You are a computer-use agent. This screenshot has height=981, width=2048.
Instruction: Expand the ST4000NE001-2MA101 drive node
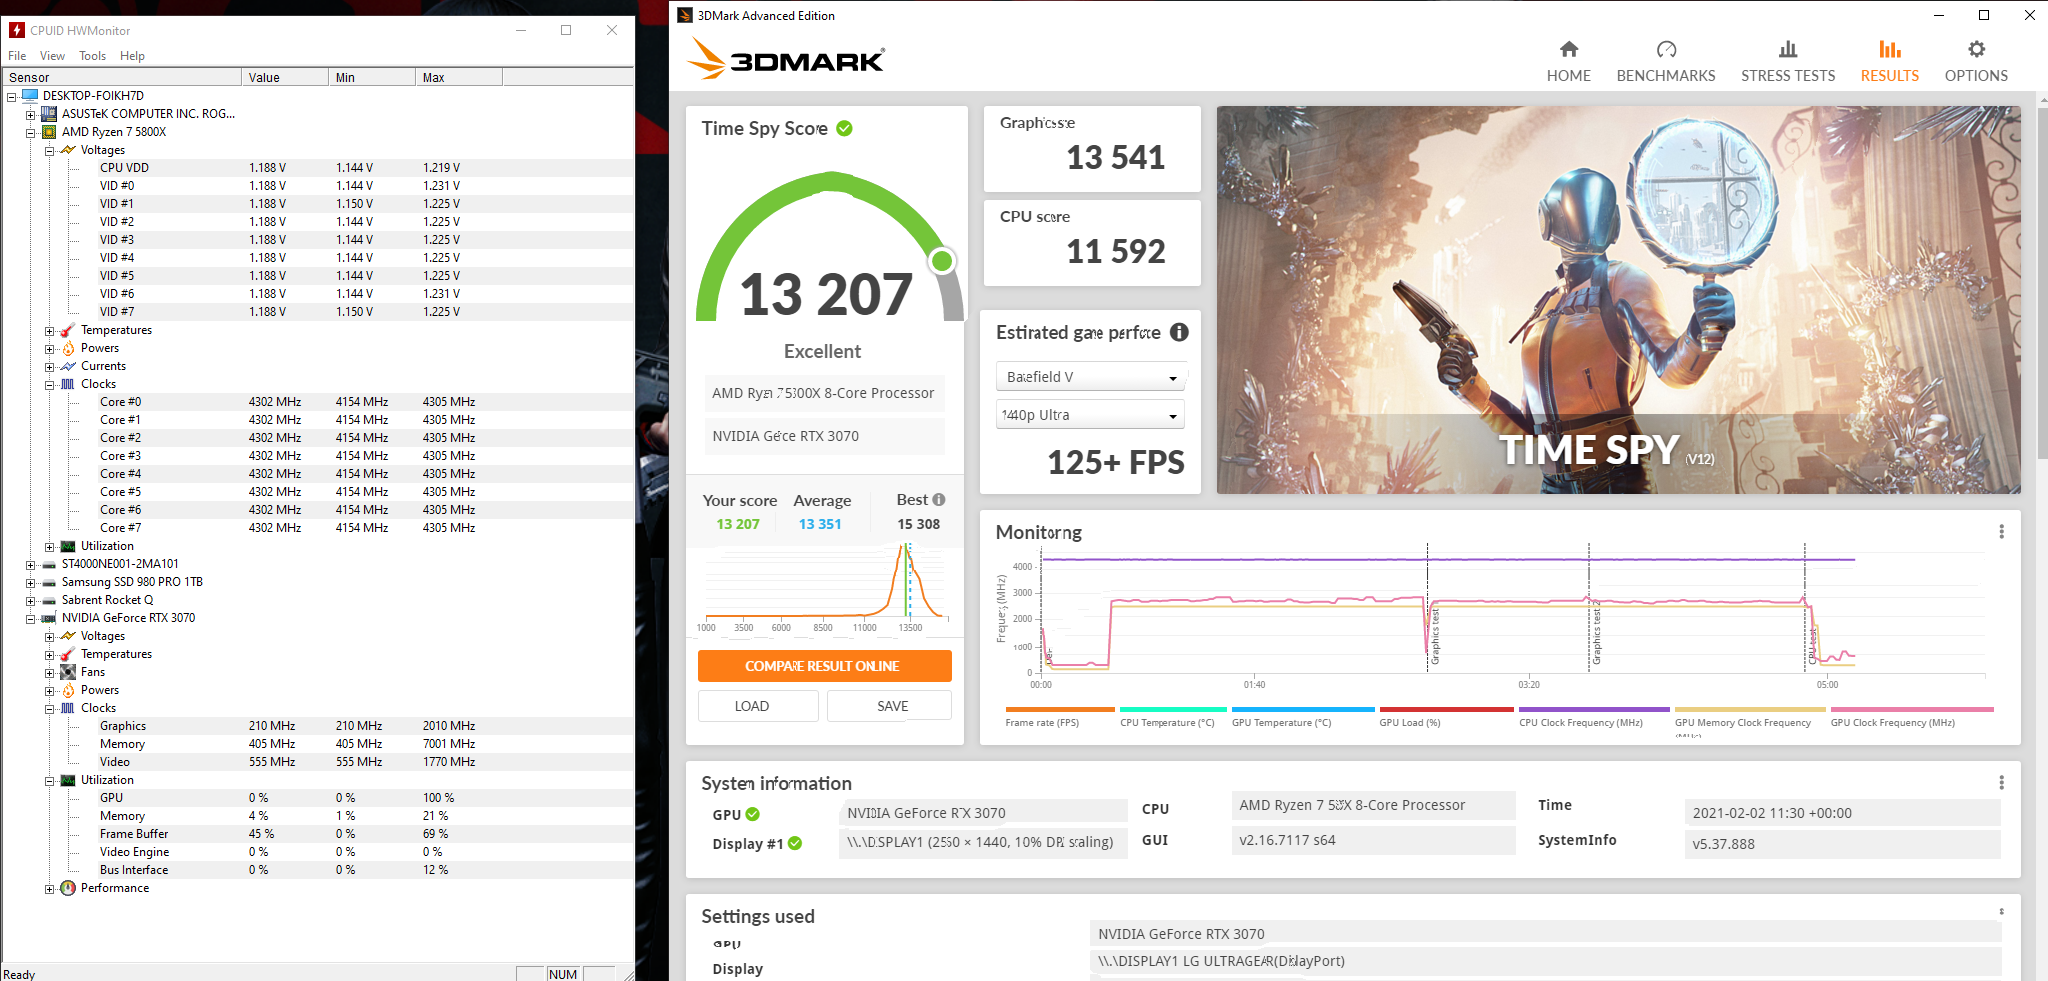pyautogui.click(x=30, y=565)
